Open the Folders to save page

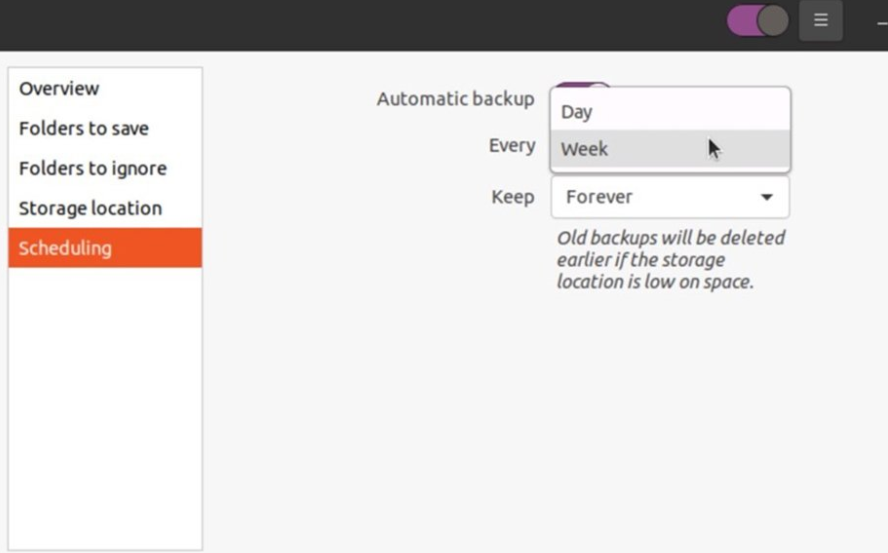point(84,128)
